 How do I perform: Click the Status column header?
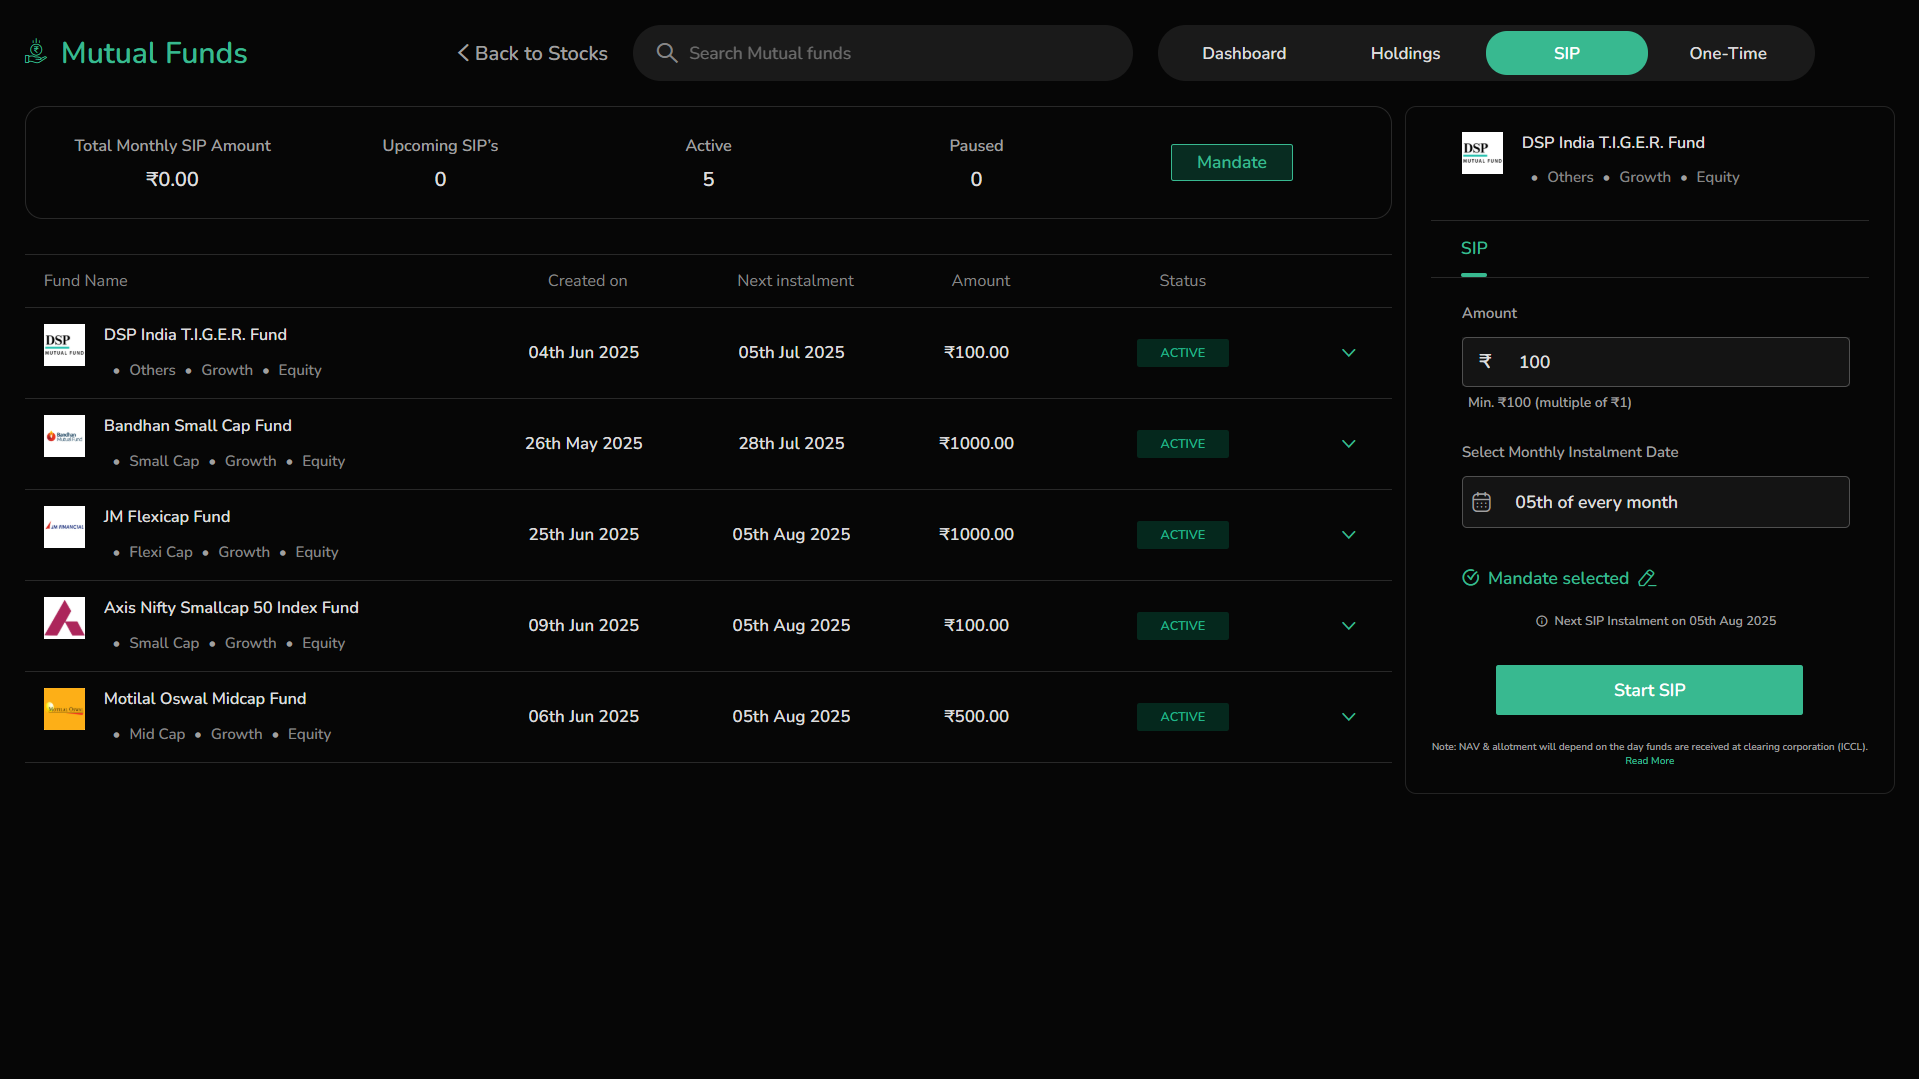[x=1182, y=281]
